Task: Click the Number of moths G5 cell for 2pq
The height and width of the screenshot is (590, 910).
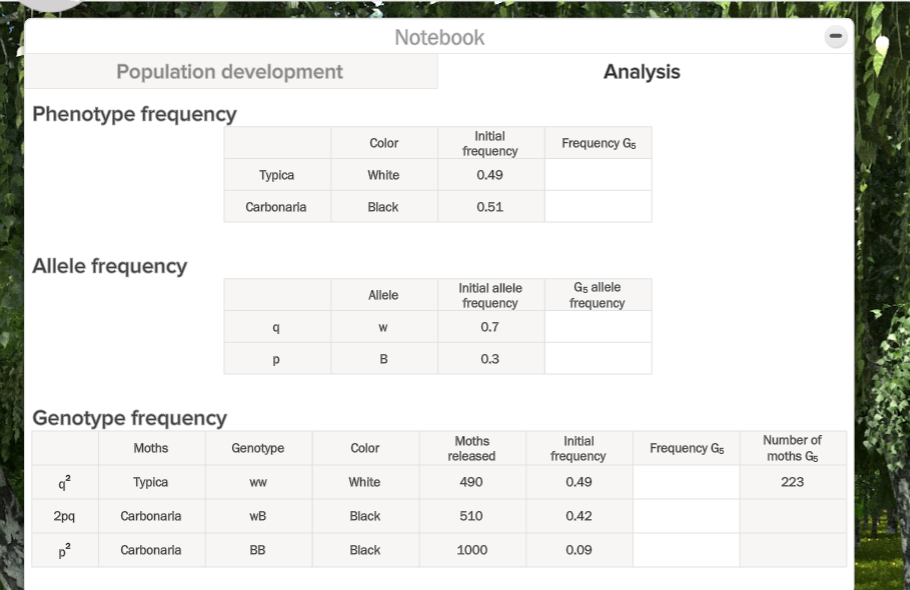Action: [793, 516]
